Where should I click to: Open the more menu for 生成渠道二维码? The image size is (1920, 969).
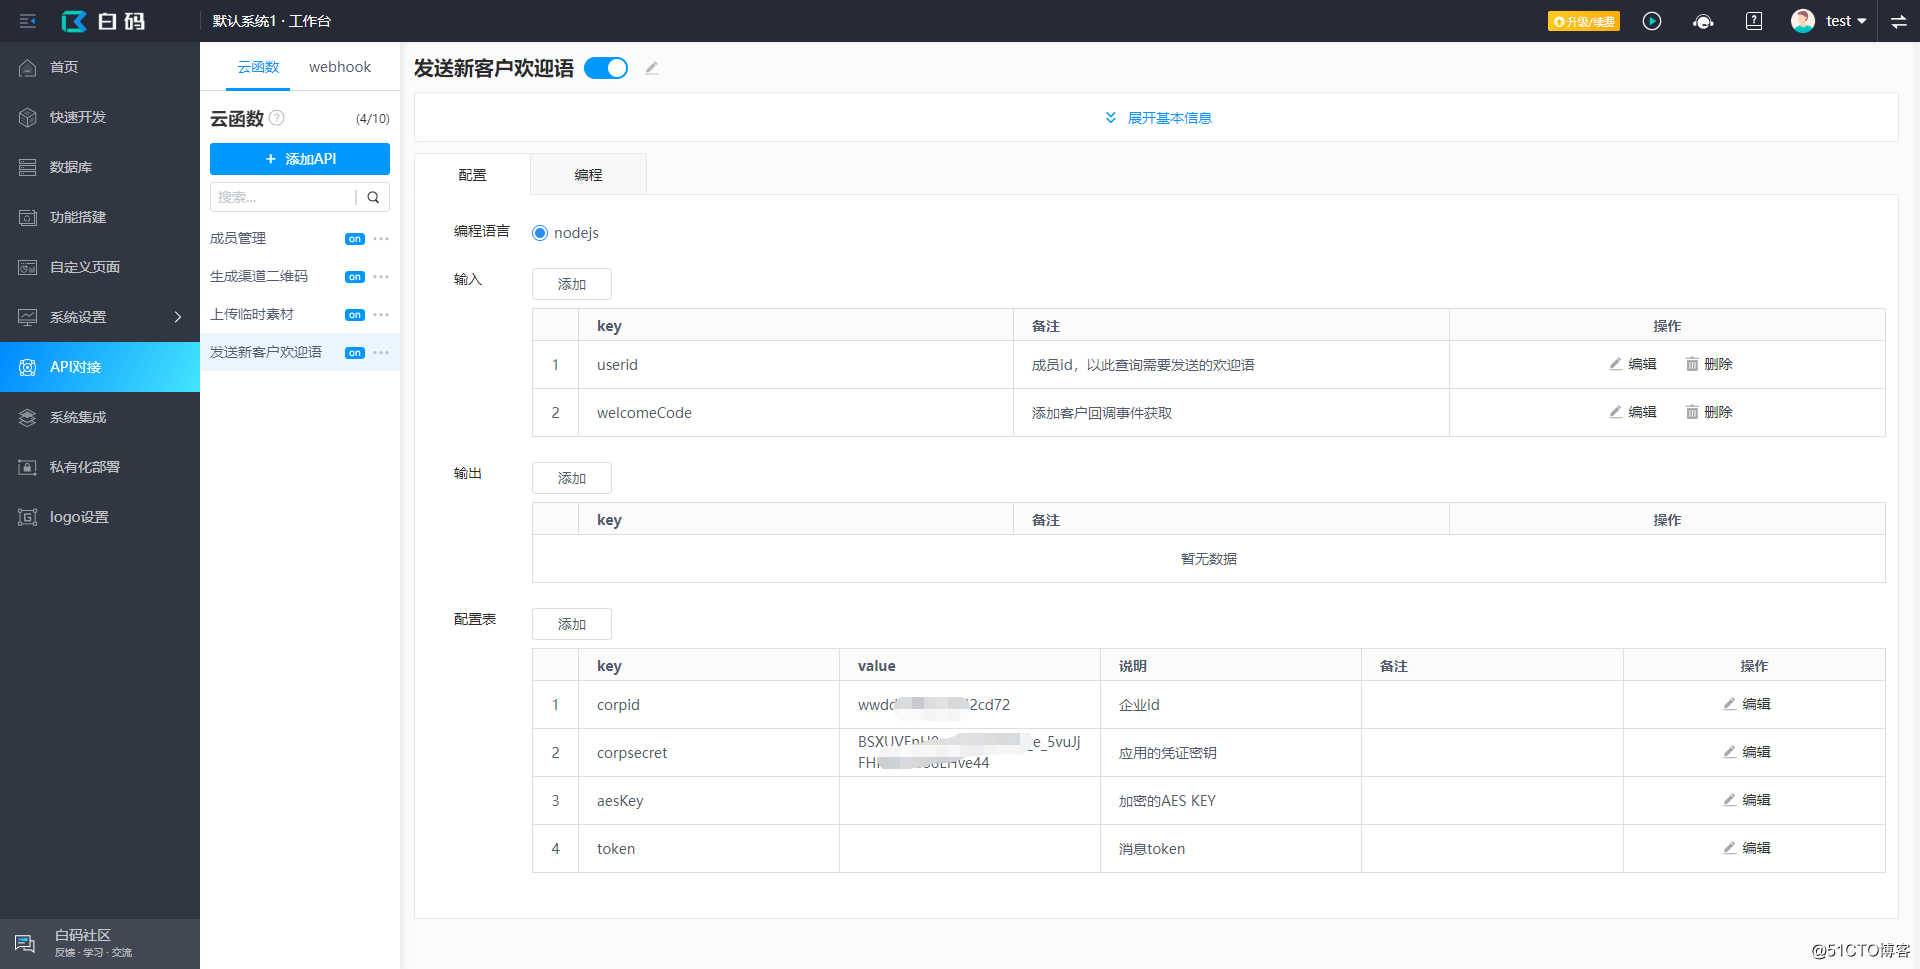pyautogui.click(x=381, y=277)
